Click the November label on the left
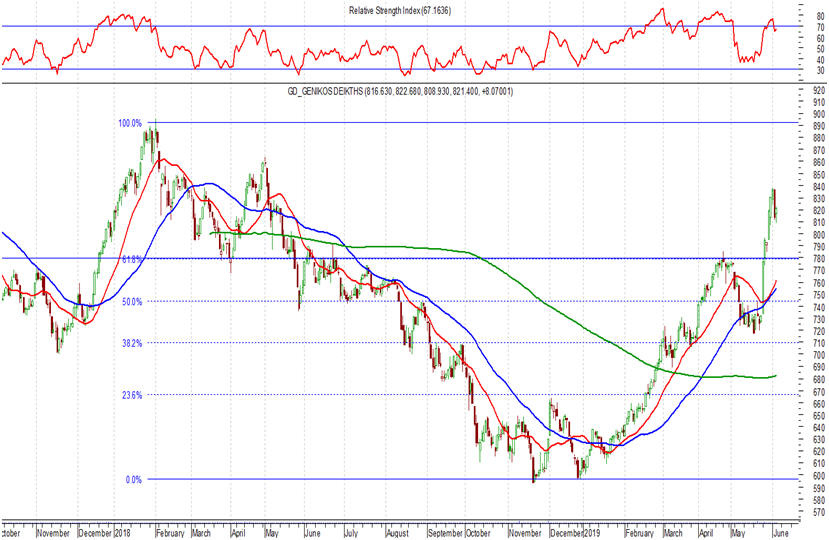829x540 pixels. (53, 533)
